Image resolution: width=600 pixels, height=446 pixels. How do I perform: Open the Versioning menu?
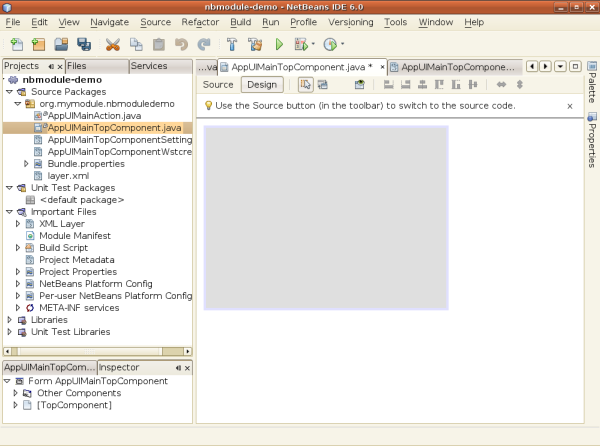pos(351,22)
